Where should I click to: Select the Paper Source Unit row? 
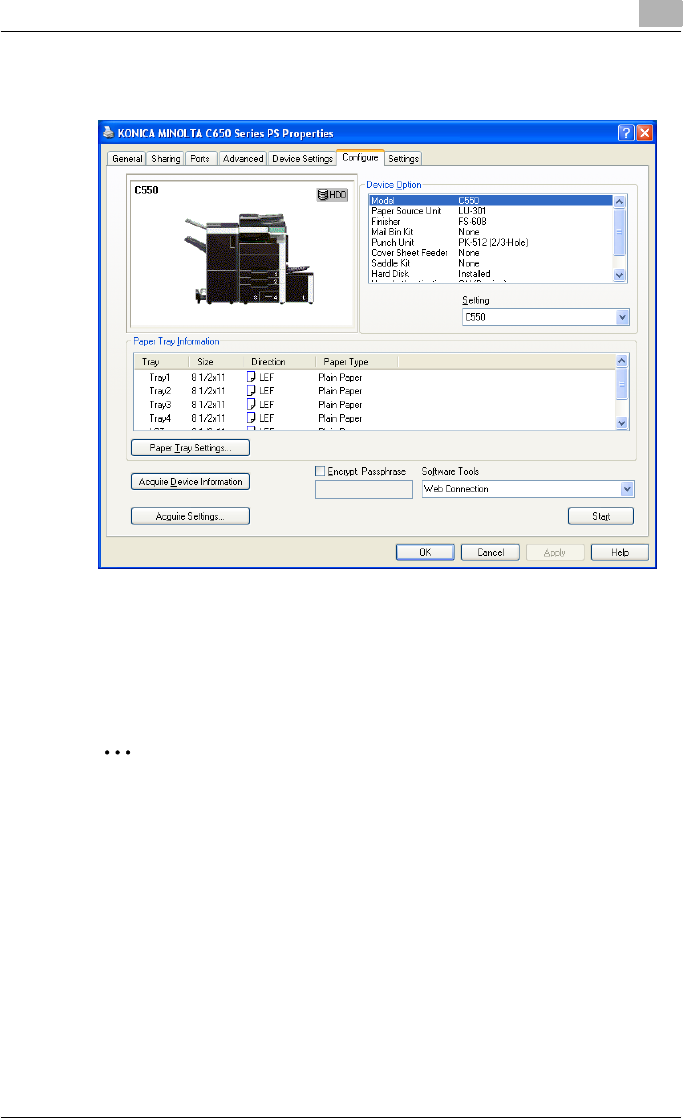[x=491, y=211]
